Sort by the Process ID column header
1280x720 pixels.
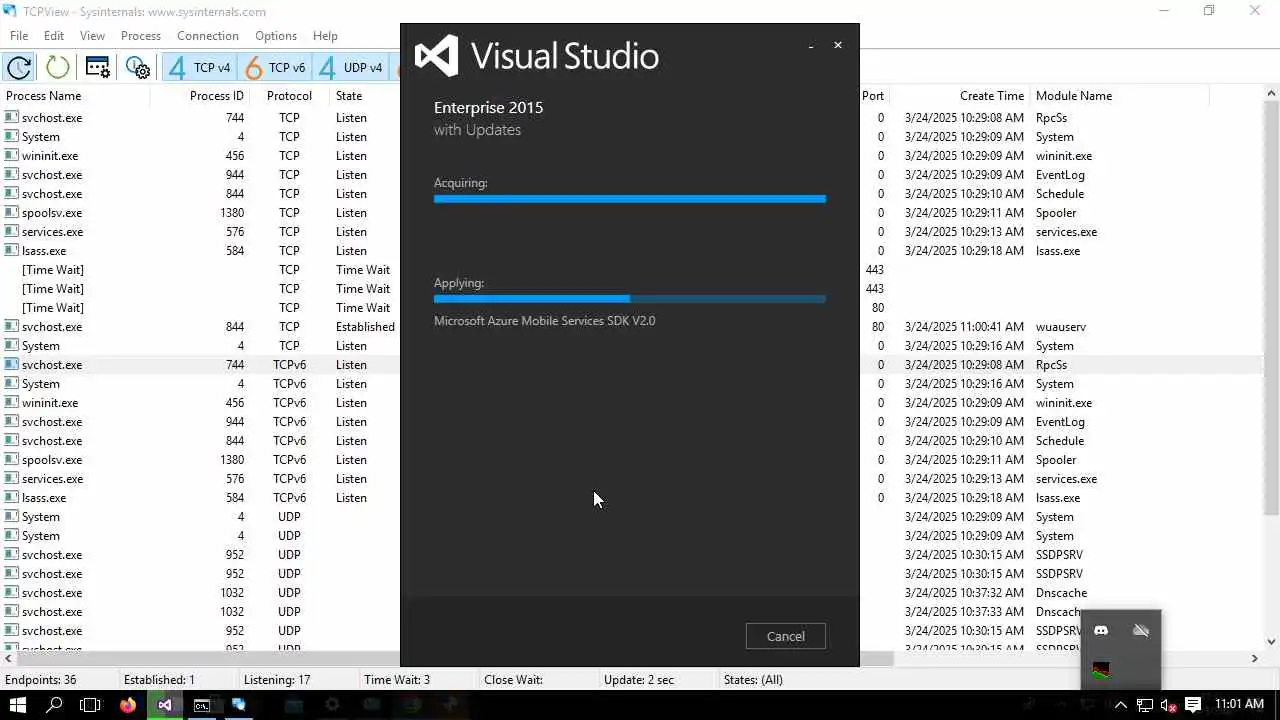coord(200,96)
